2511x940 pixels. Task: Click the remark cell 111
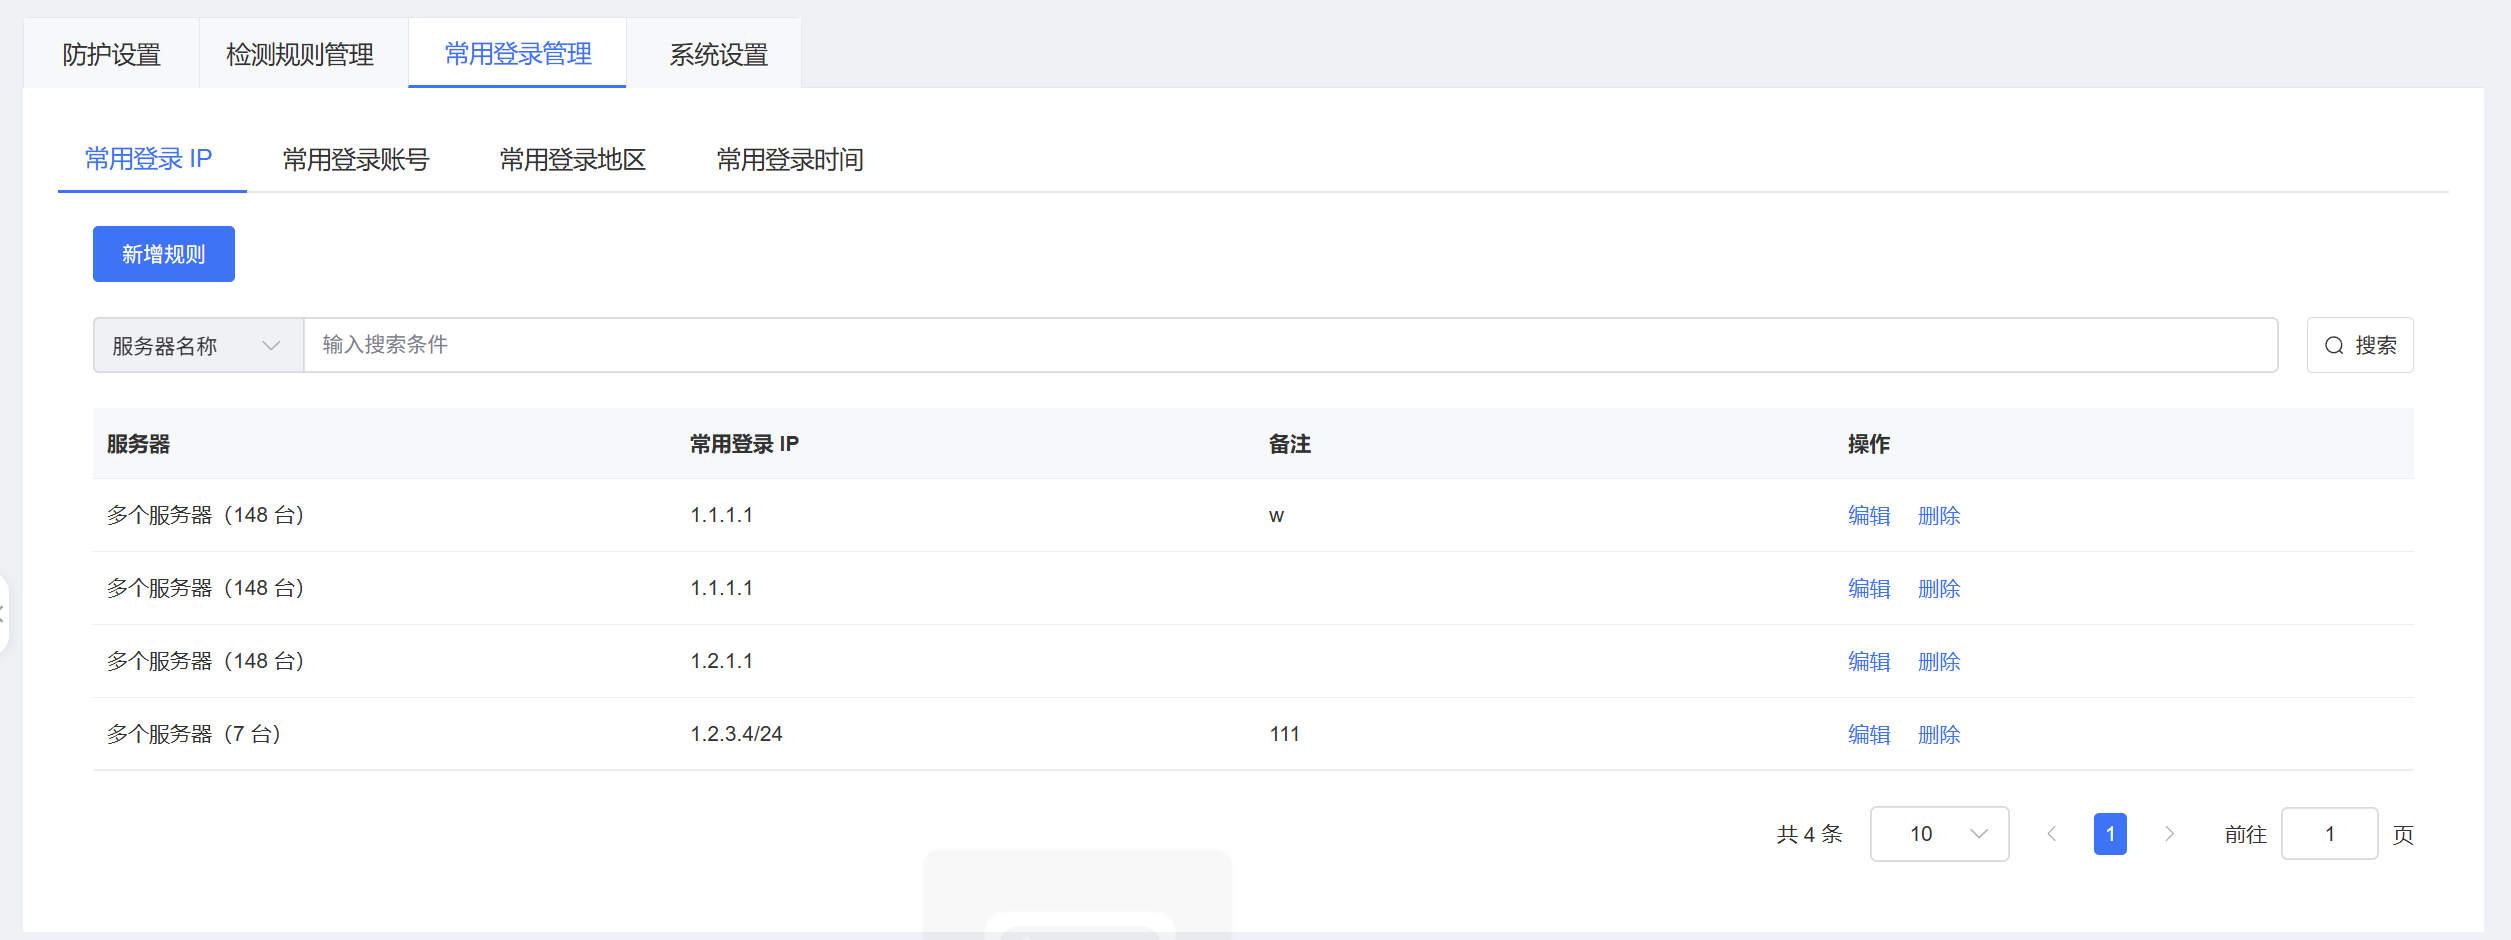coord(1284,734)
